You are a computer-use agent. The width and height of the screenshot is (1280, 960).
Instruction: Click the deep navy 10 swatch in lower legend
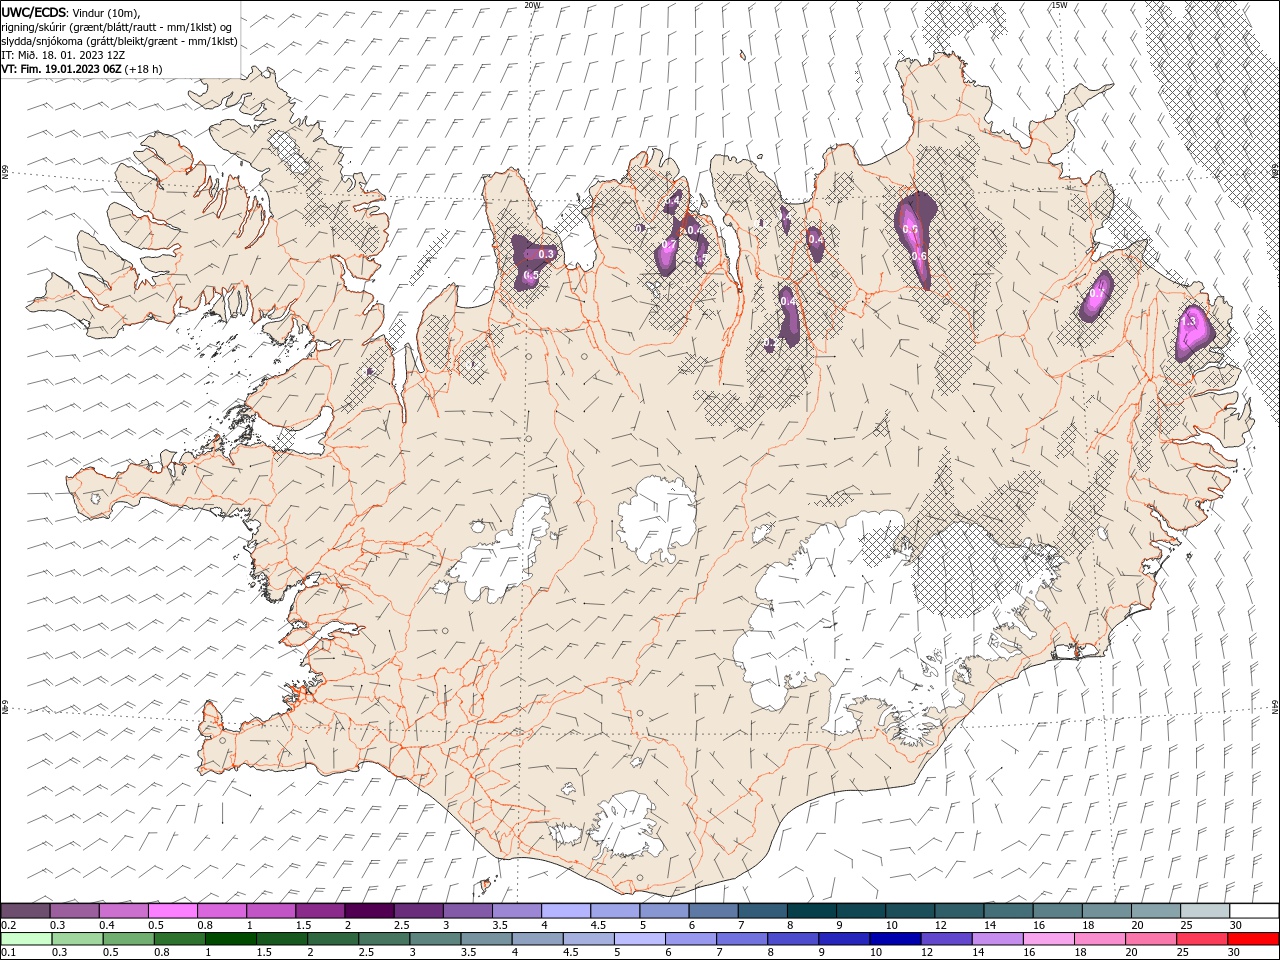(x=894, y=939)
